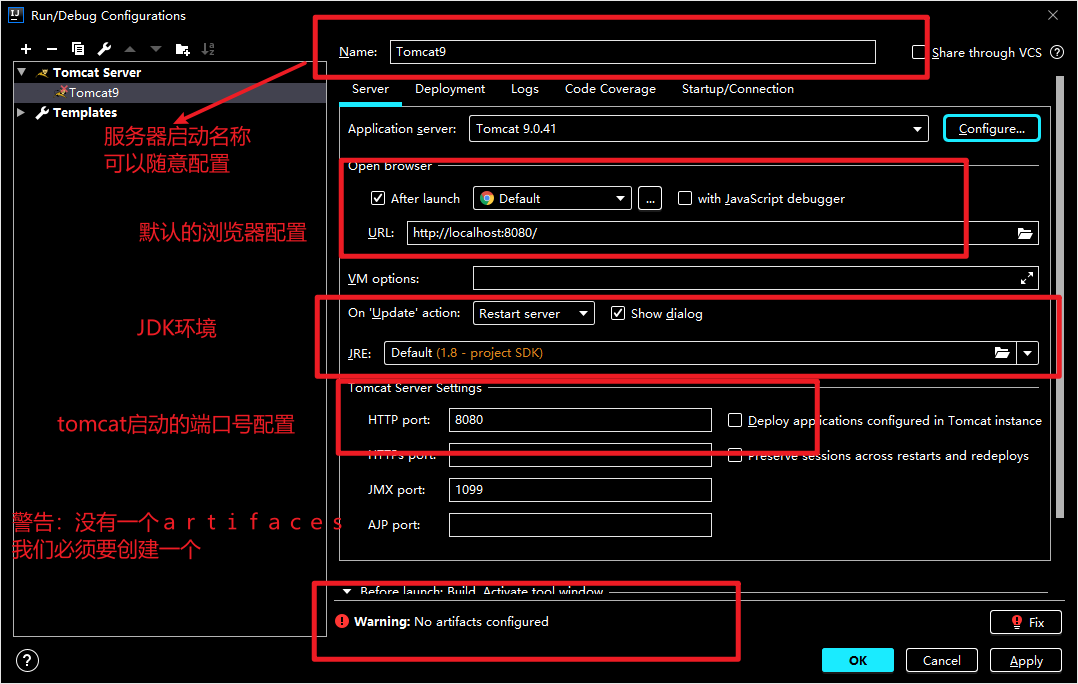Toggle Share through VCS checkbox

pos(918,52)
